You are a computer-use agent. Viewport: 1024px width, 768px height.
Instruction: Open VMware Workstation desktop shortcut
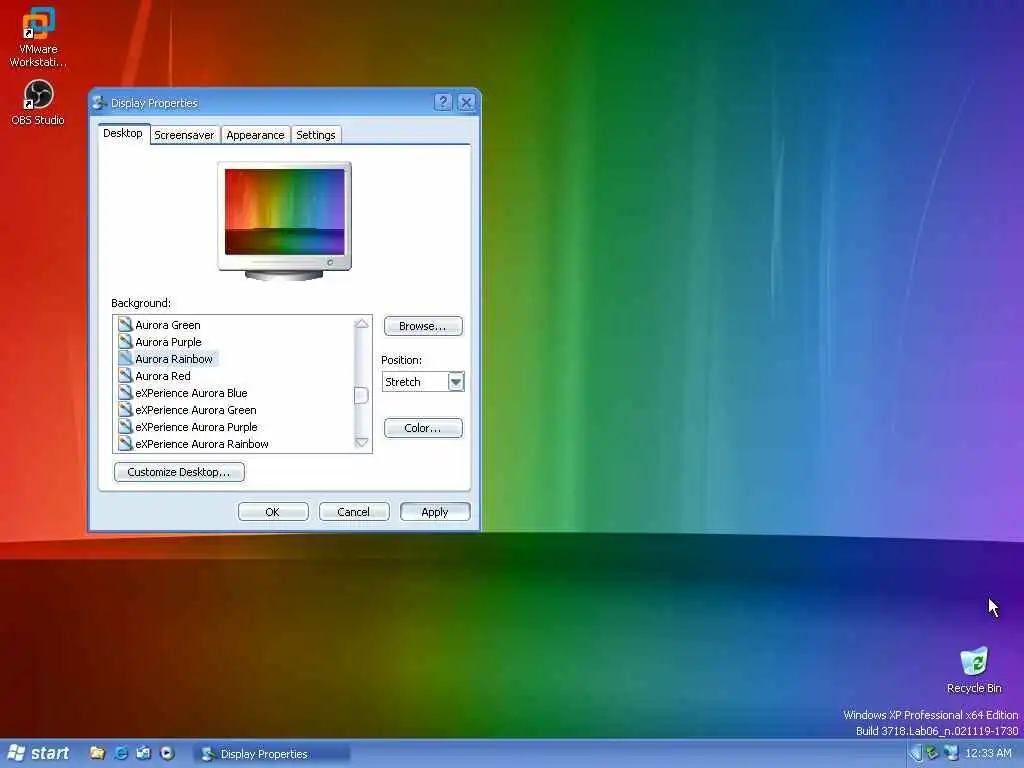(38, 37)
